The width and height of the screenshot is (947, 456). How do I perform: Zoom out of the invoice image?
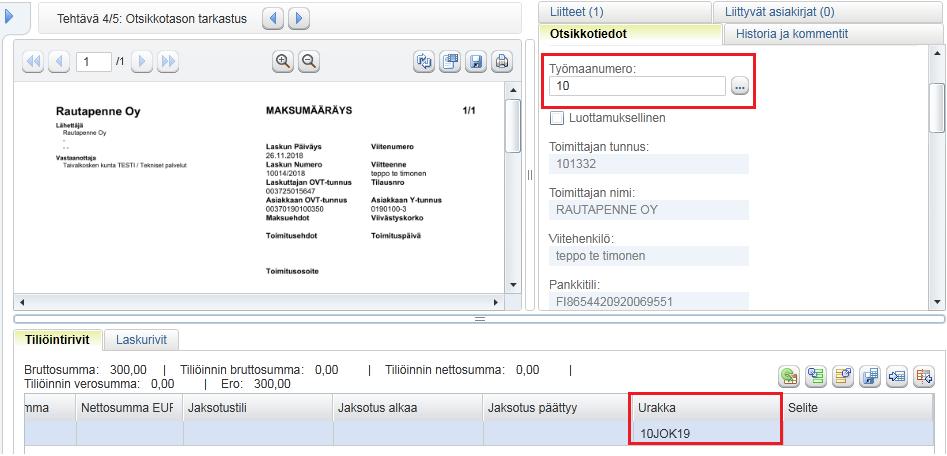click(309, 62)
